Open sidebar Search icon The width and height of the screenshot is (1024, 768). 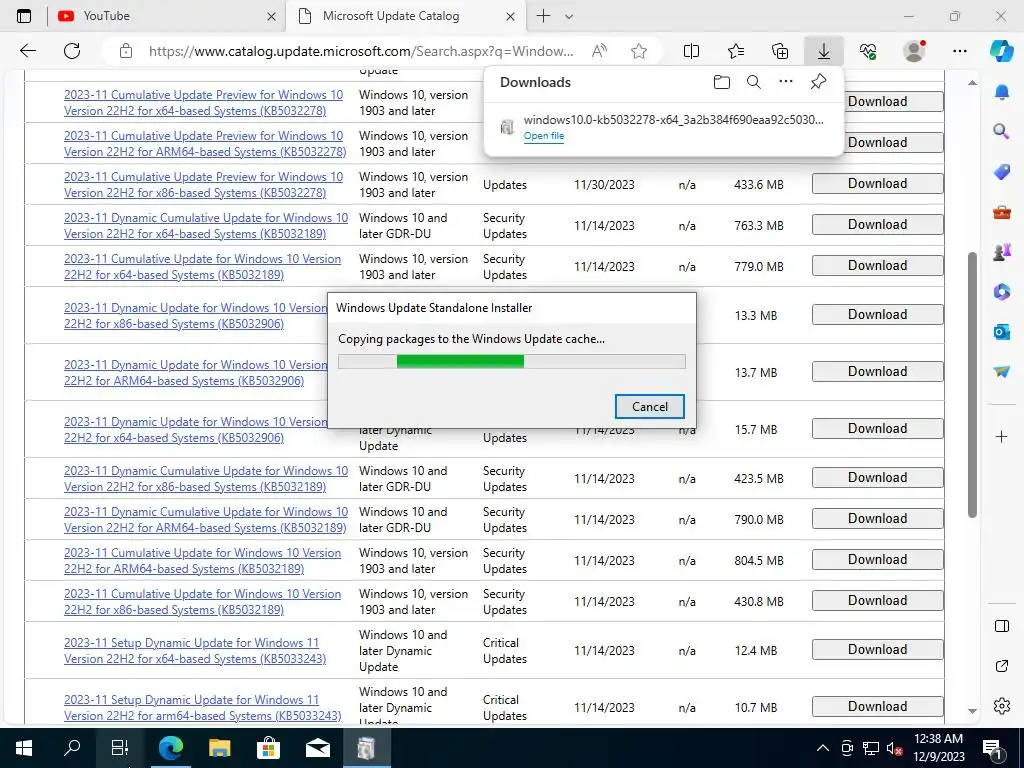(1001, 131)
